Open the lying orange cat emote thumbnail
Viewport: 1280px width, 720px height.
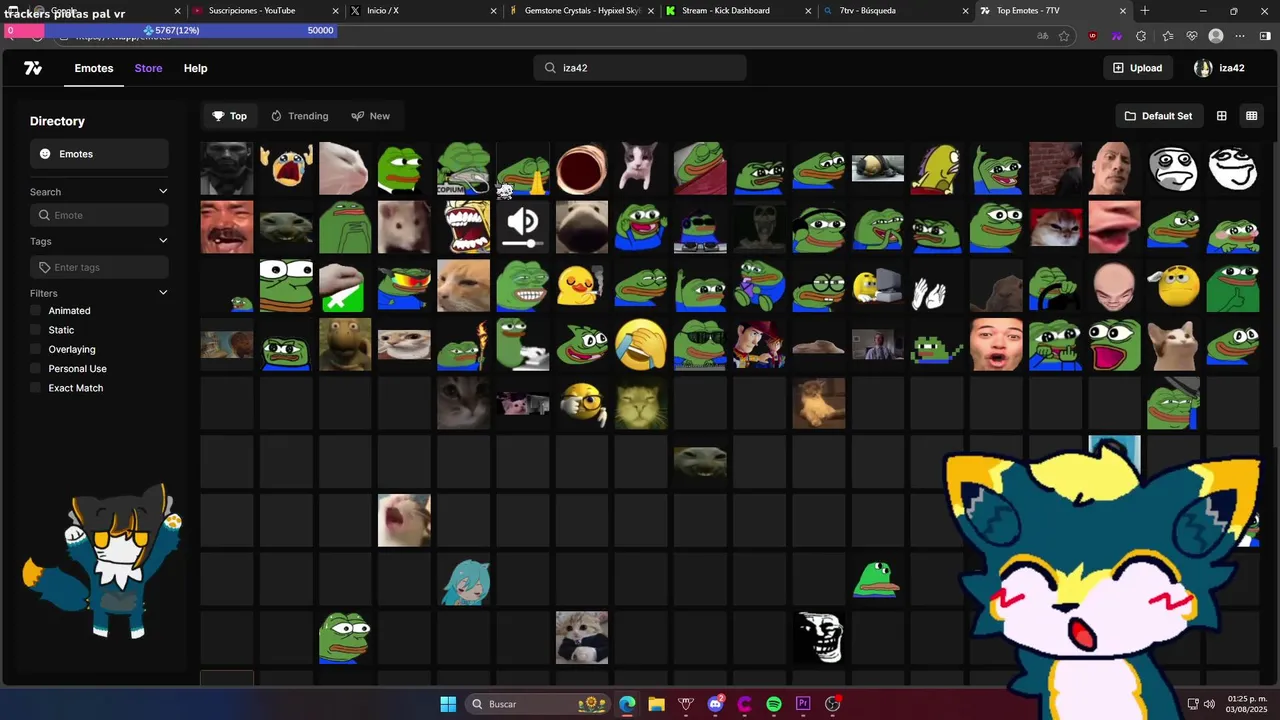[819, 402]
